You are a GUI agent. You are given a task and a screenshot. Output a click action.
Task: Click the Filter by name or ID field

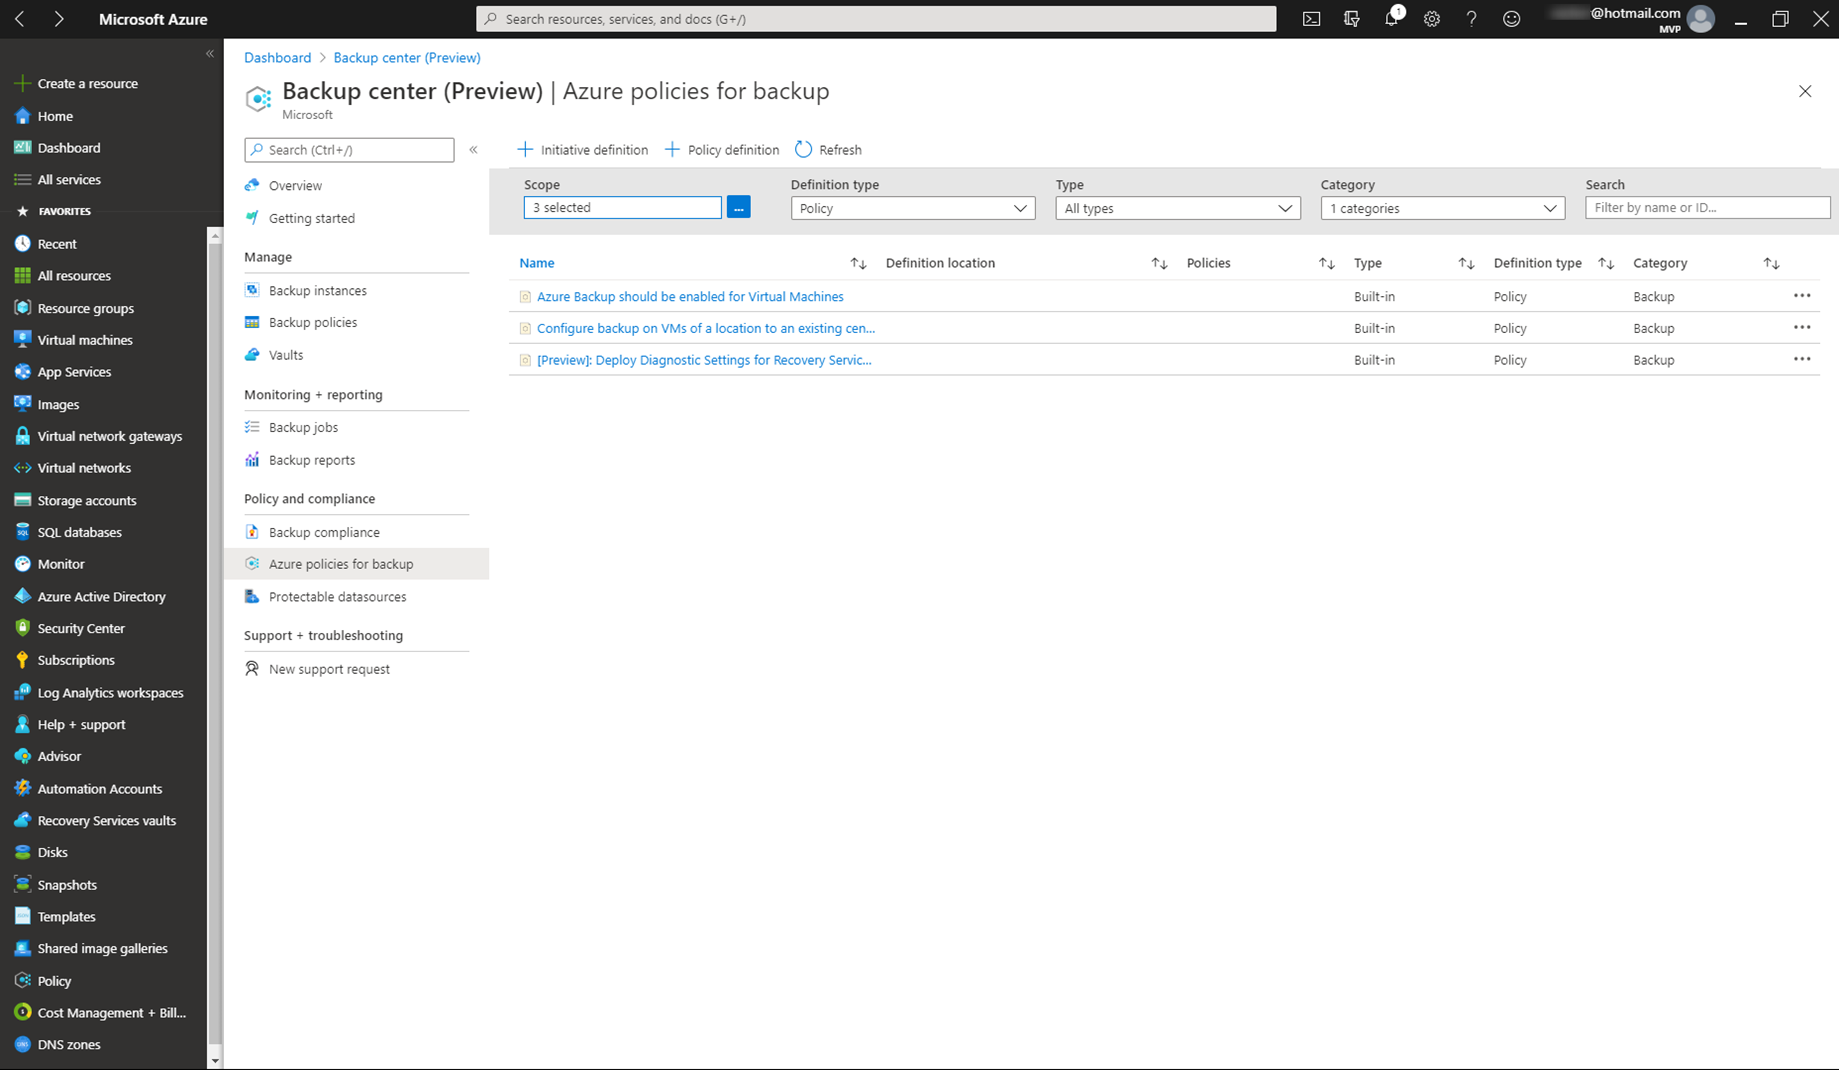[1708, 208]
